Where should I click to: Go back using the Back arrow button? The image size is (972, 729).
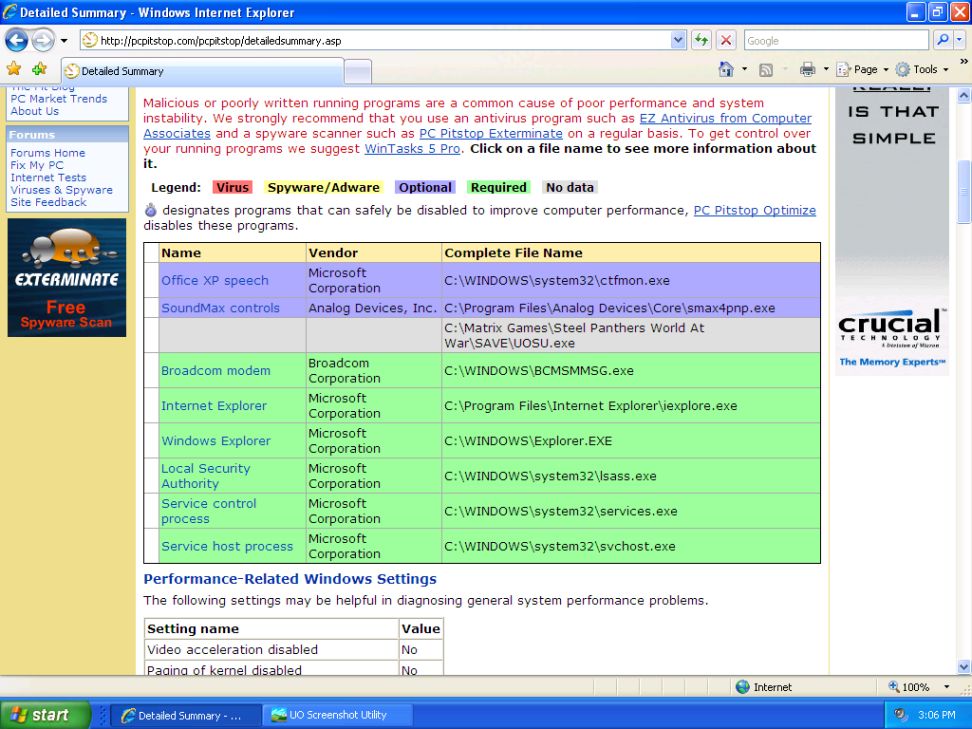(17, 41)
